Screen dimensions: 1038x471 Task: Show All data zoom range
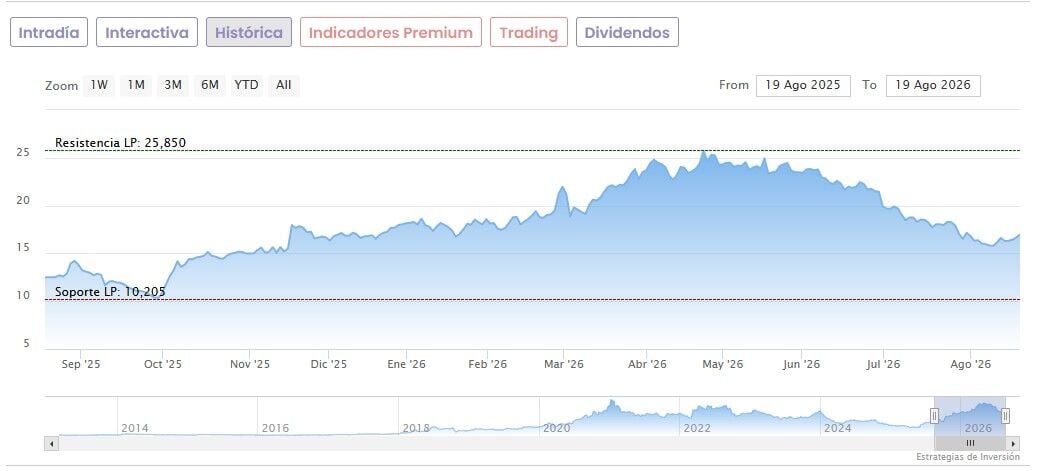pyautogui.click(x=284, y=85)
